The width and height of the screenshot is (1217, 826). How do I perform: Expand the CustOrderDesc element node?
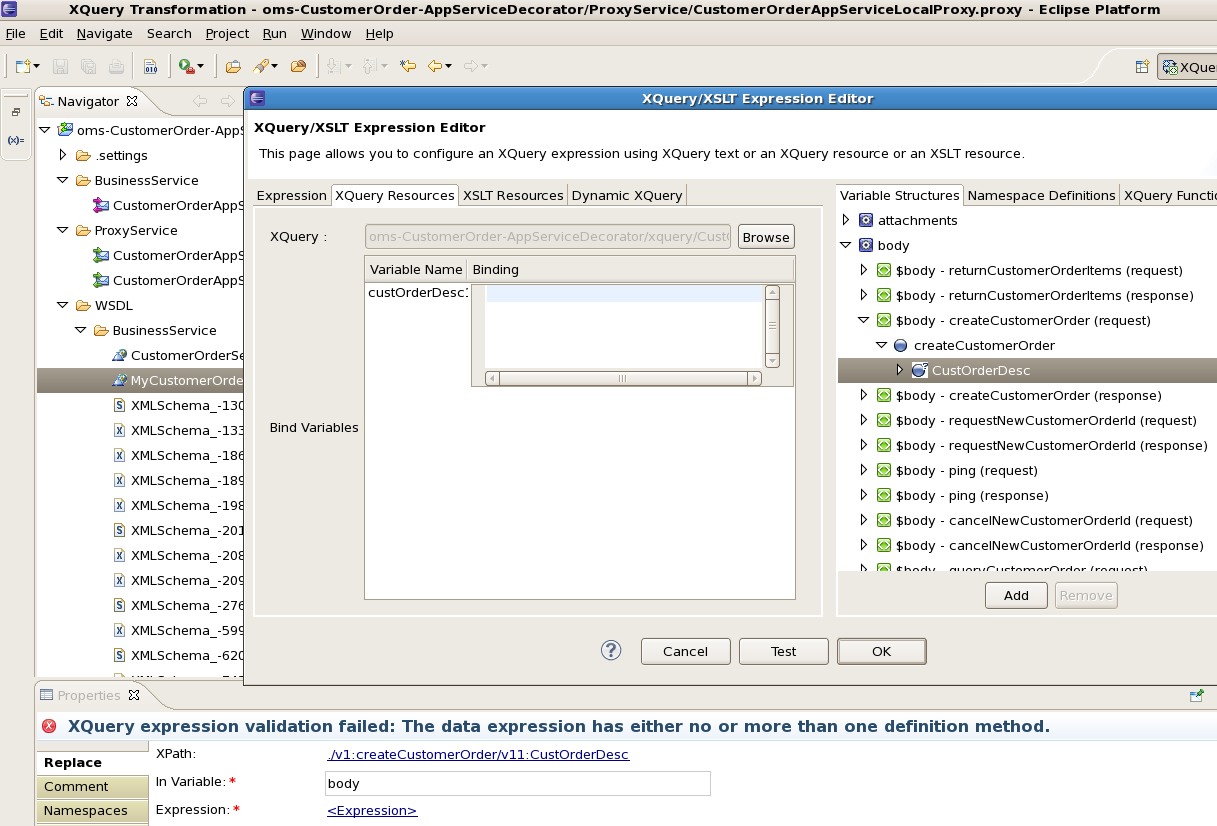[899, 370]
